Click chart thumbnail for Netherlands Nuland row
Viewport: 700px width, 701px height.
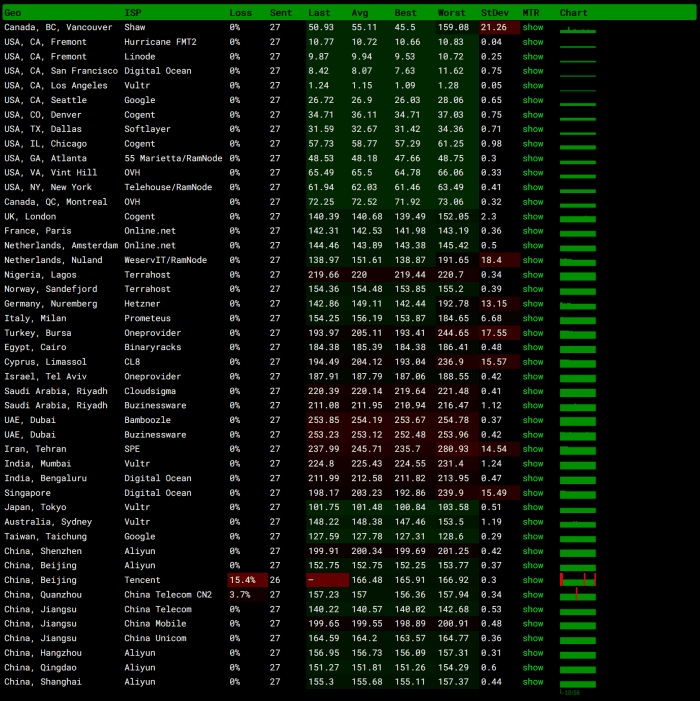coord(578,262)
